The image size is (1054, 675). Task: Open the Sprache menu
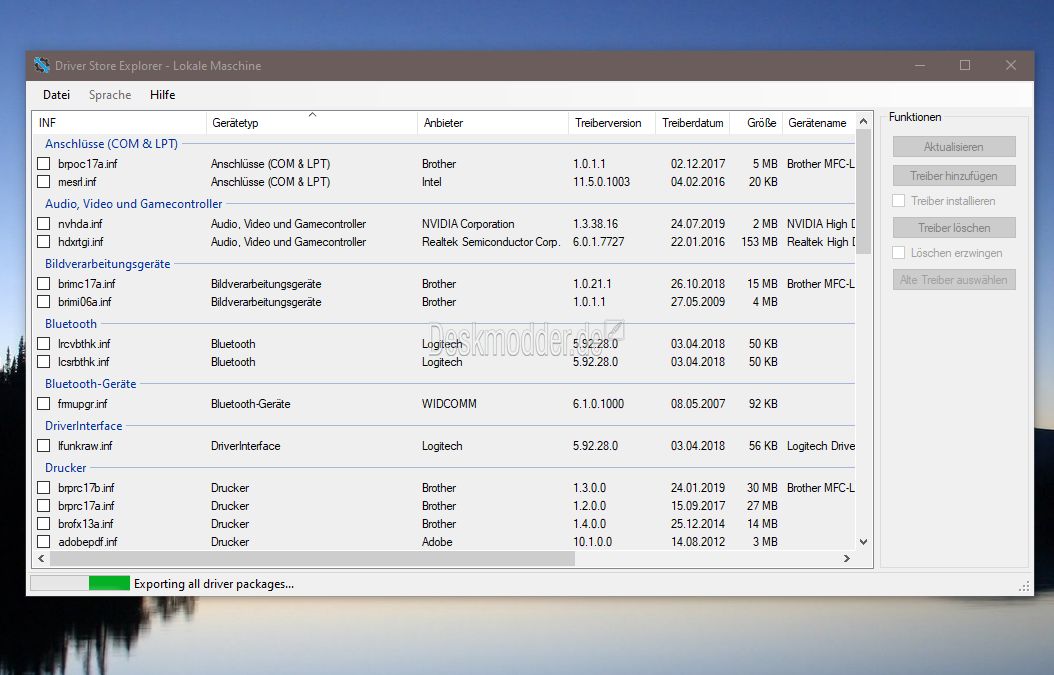[x=110, y=95]
